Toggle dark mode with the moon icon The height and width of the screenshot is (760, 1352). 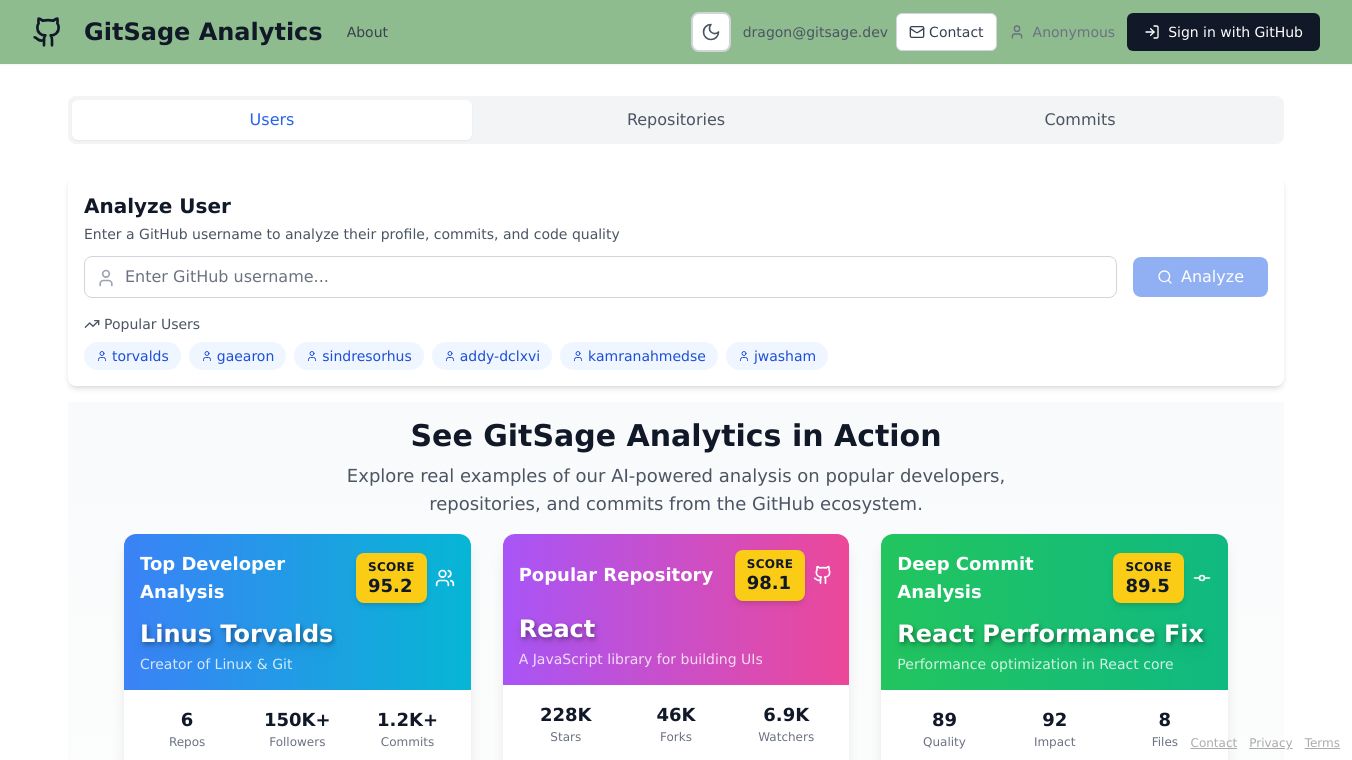pyautogui.click(x=711, y=32)
